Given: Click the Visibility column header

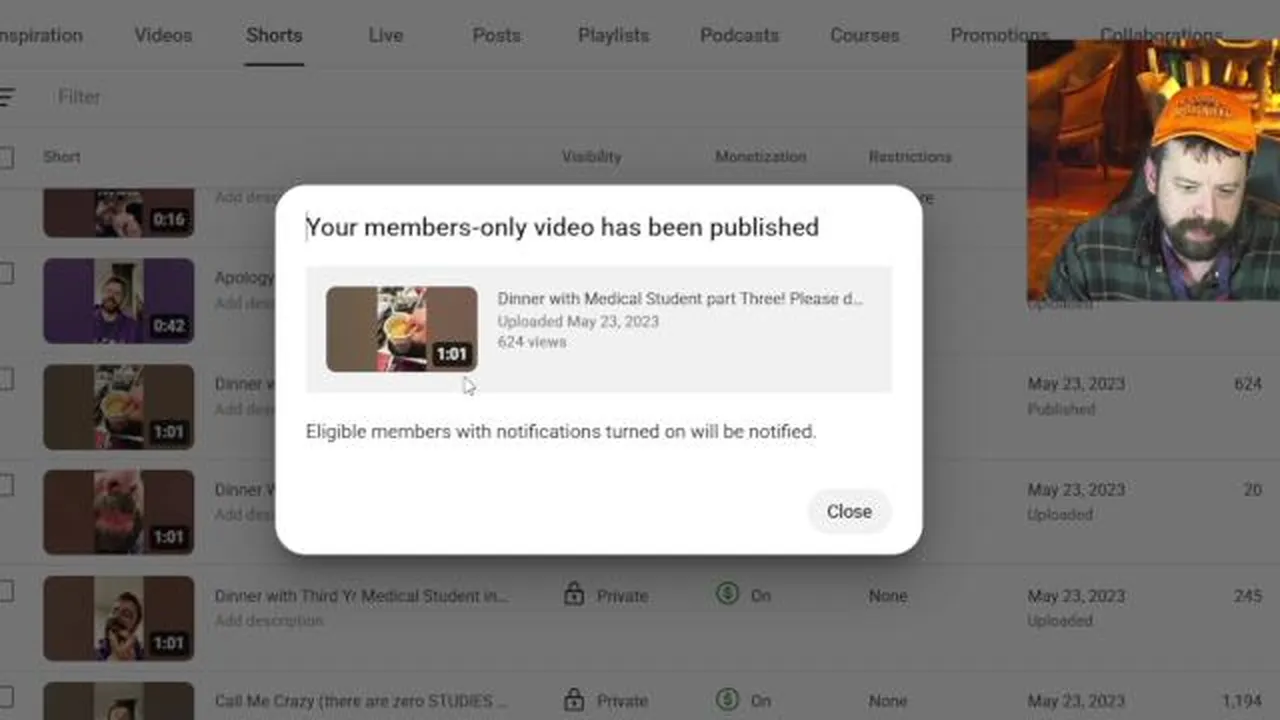Looking at the screenshot, I should [x=591, y=157].
